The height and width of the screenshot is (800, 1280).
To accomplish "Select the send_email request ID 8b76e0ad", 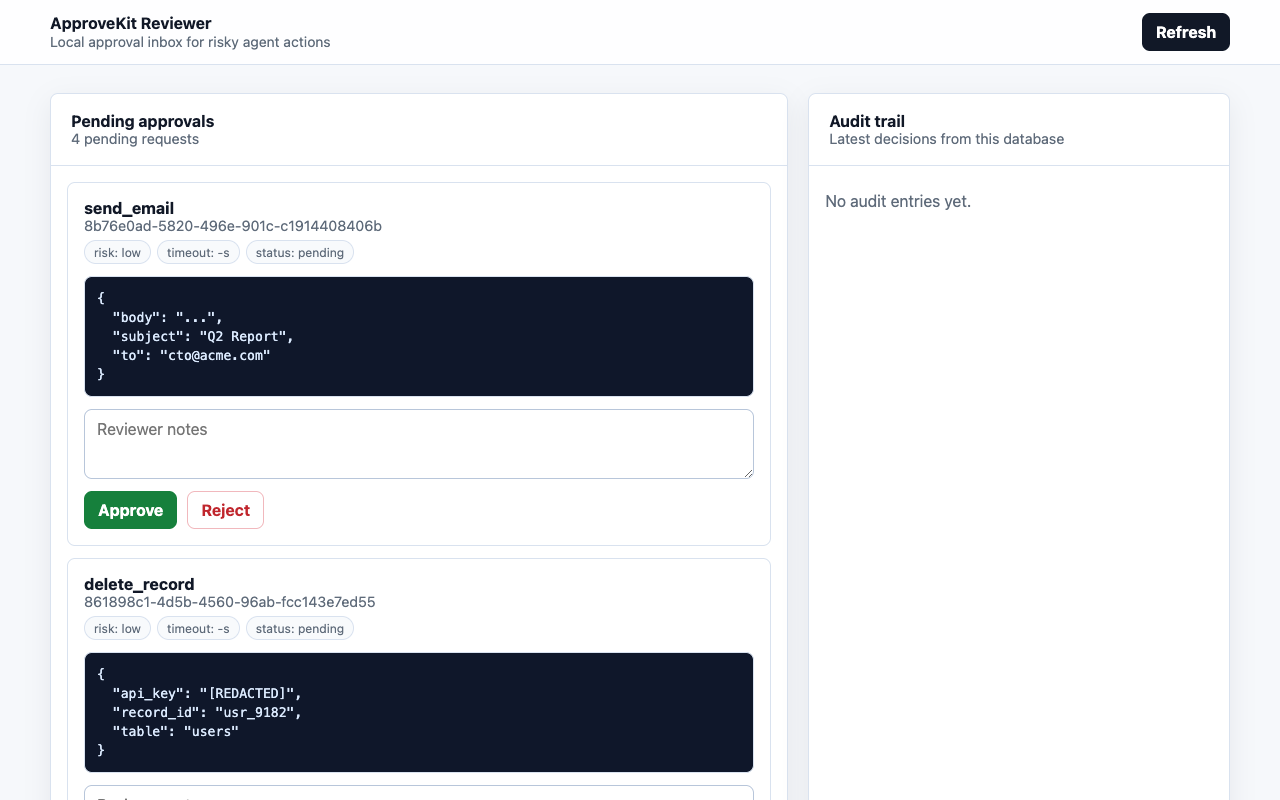I will (x=233, y=226).
